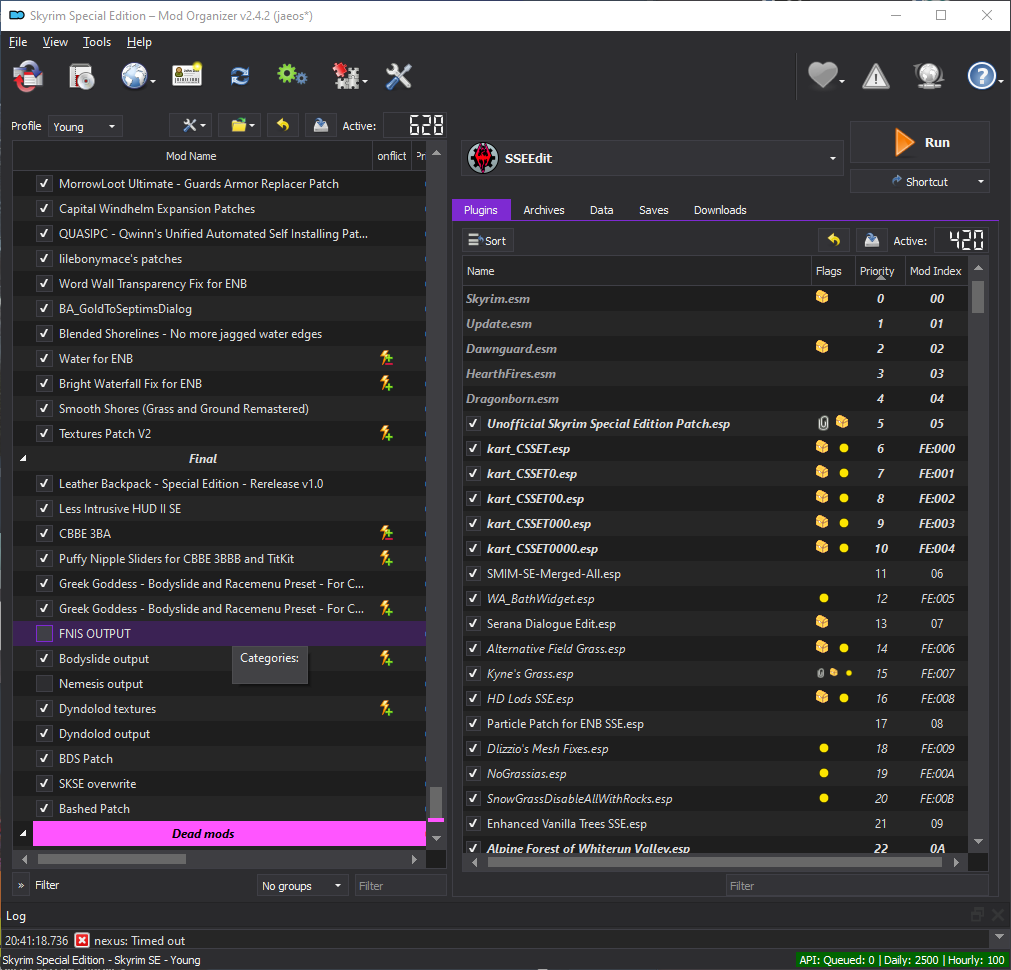Image resolution: width=1011 pixels, height=970 pixels.
Task: Click yellow light flag for WA_BathWidget.esp
Action: [x=823, y=599]
